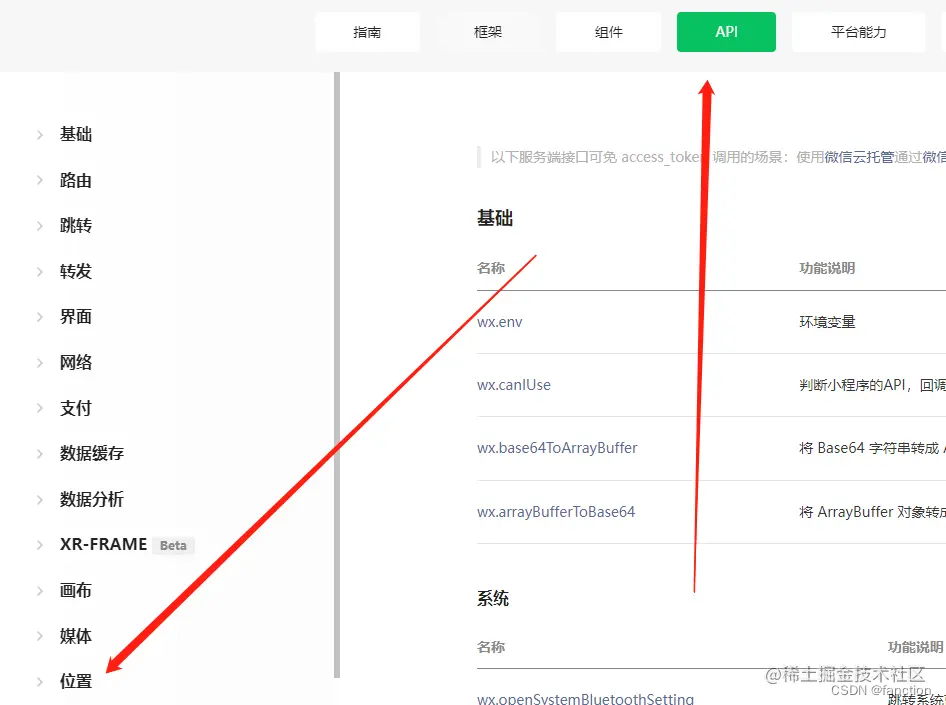Image resolution: width=946 pixels, height=705 pixels.
Task: Click the XR-FRAME chevron icon
Action: (38, 545)
